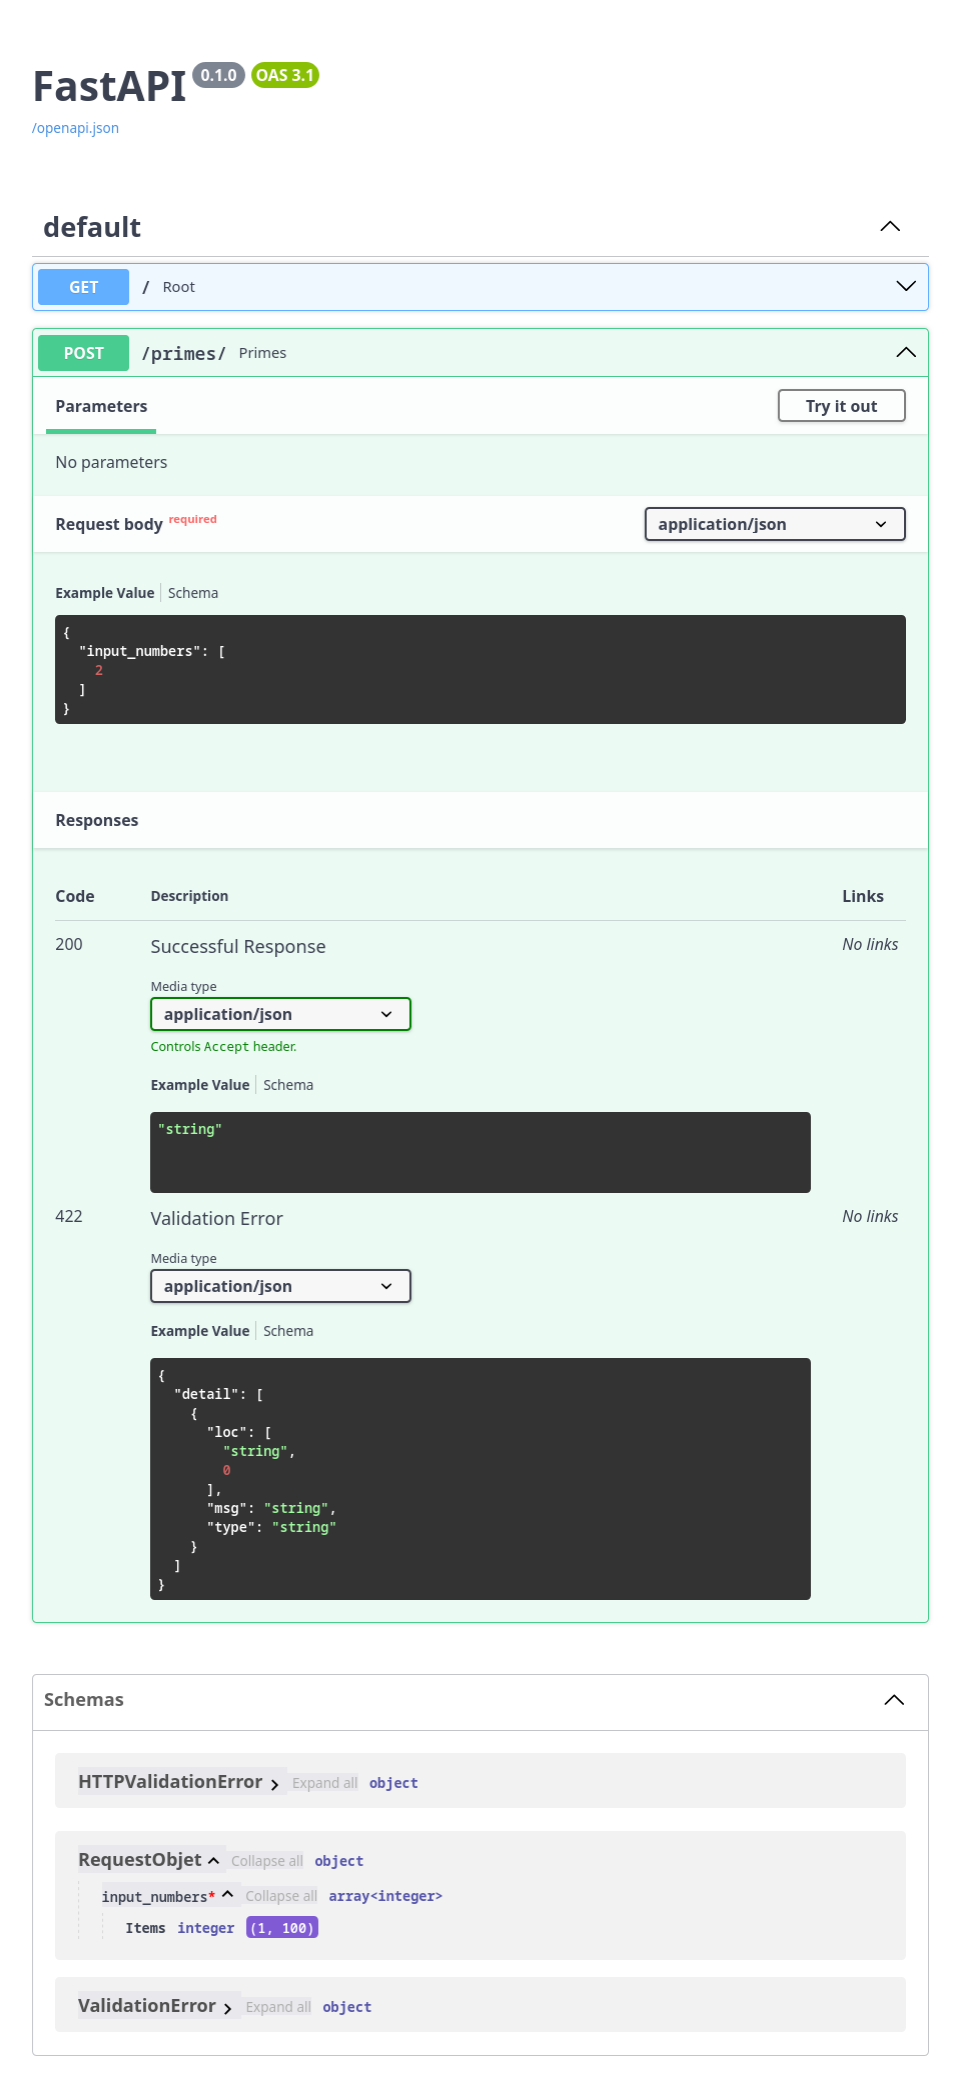Open the 200 response media type dropdown

[281, 1014]
